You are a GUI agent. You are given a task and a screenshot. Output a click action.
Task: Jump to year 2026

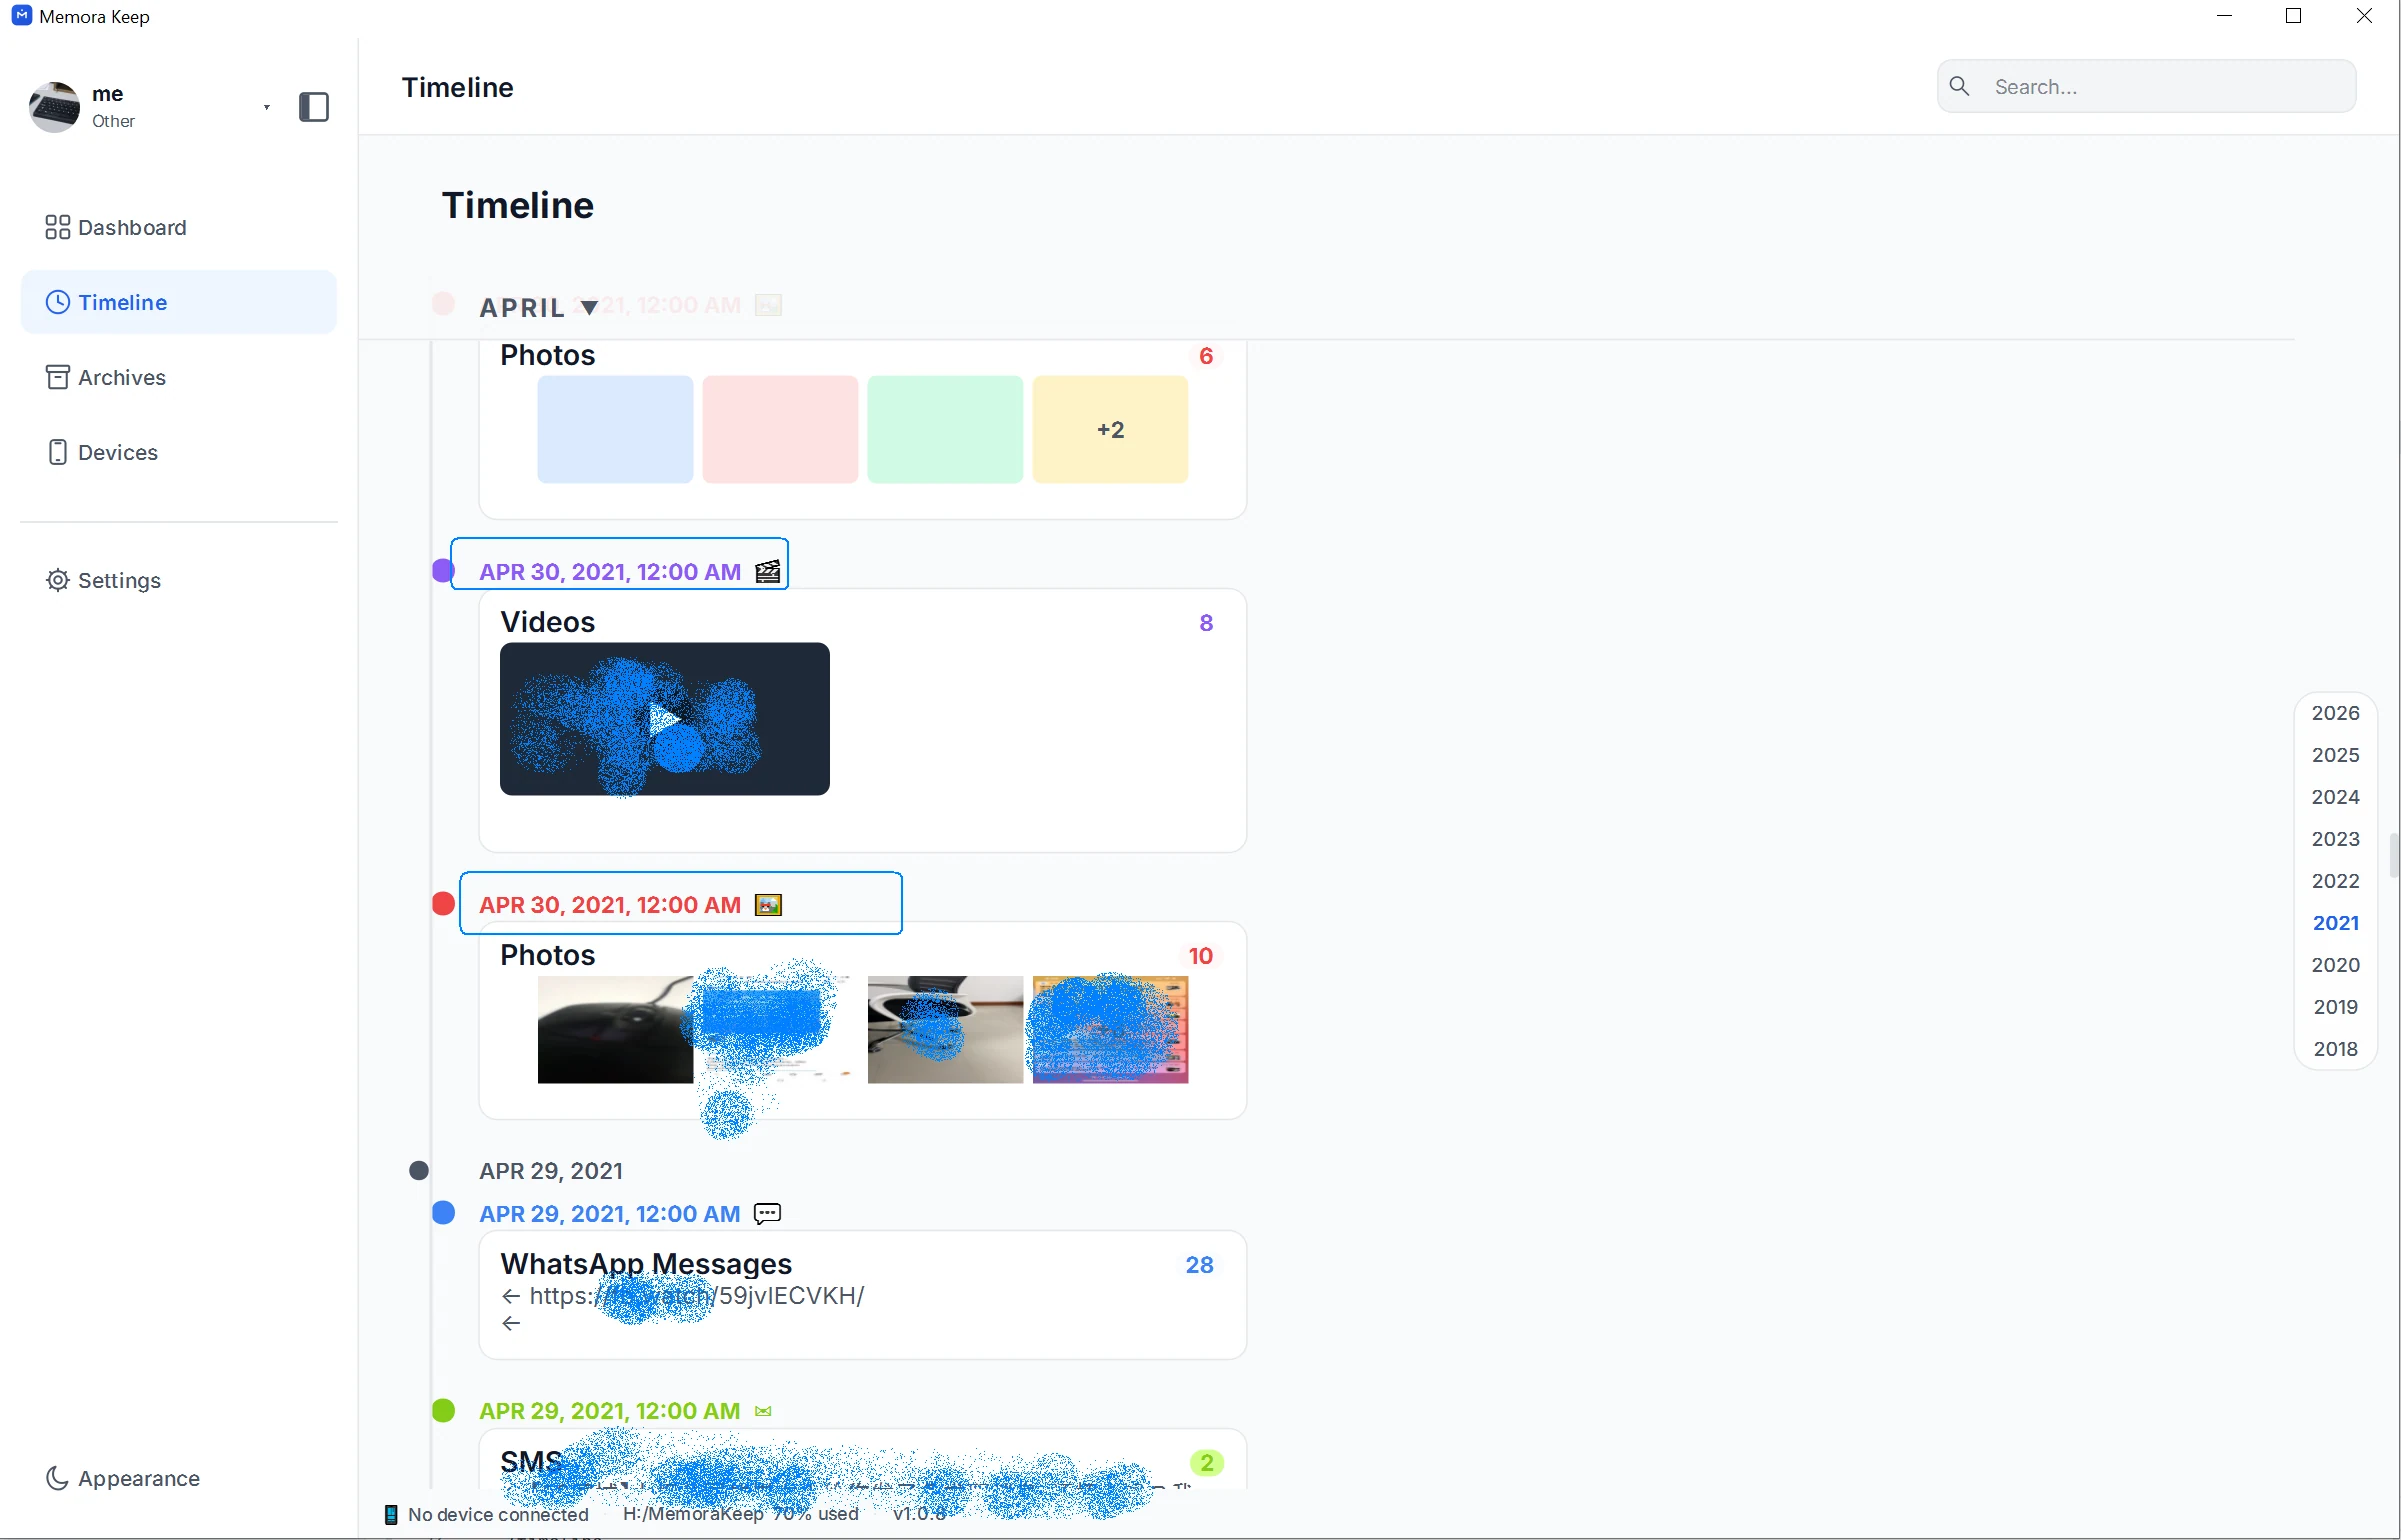[x=2335, y=713]
